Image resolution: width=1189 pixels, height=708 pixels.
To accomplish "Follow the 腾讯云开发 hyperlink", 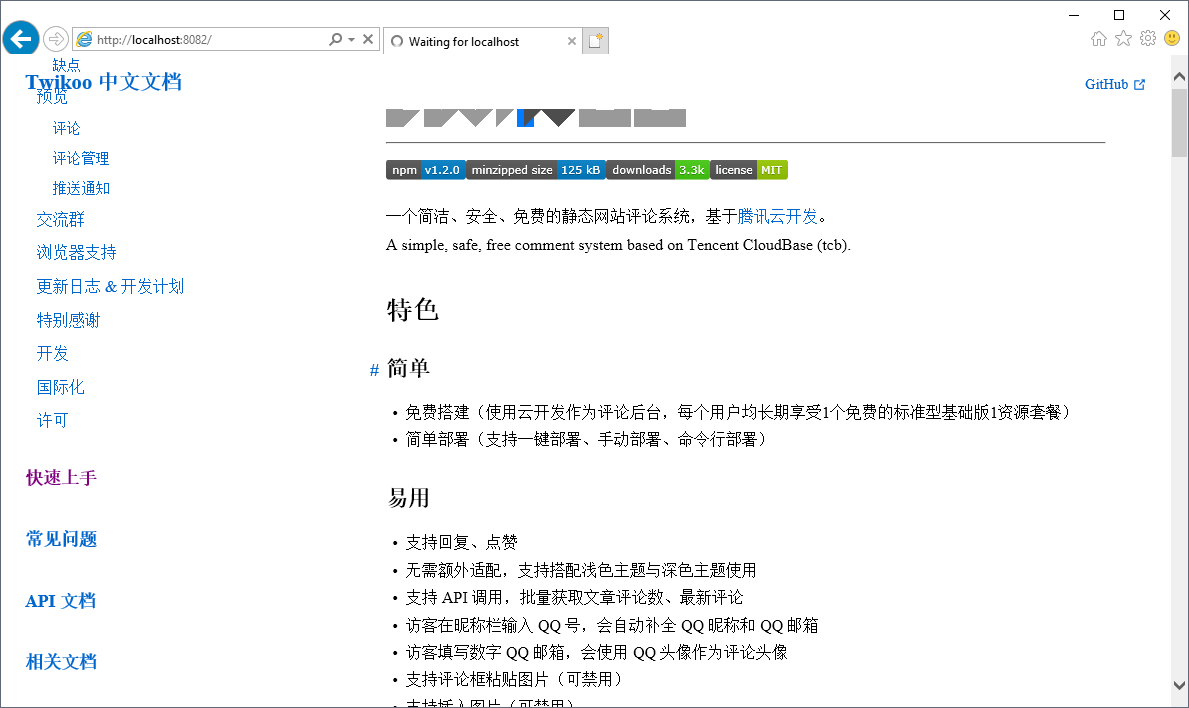I will (778, 217).
